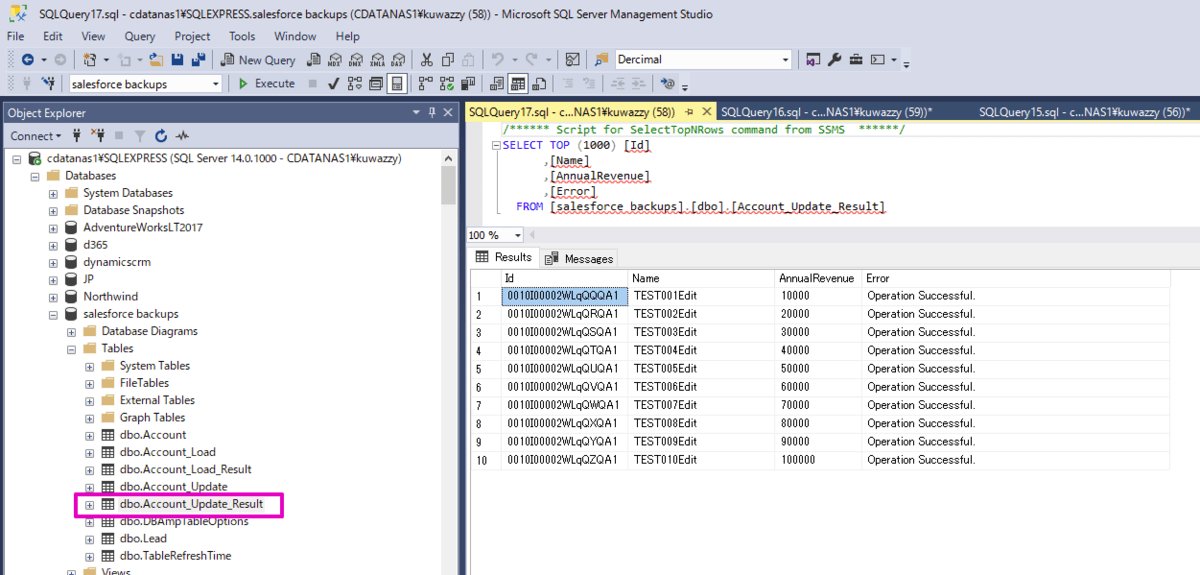Click the Save All icon
1200x575 pixels.
(x=198, y=60)
